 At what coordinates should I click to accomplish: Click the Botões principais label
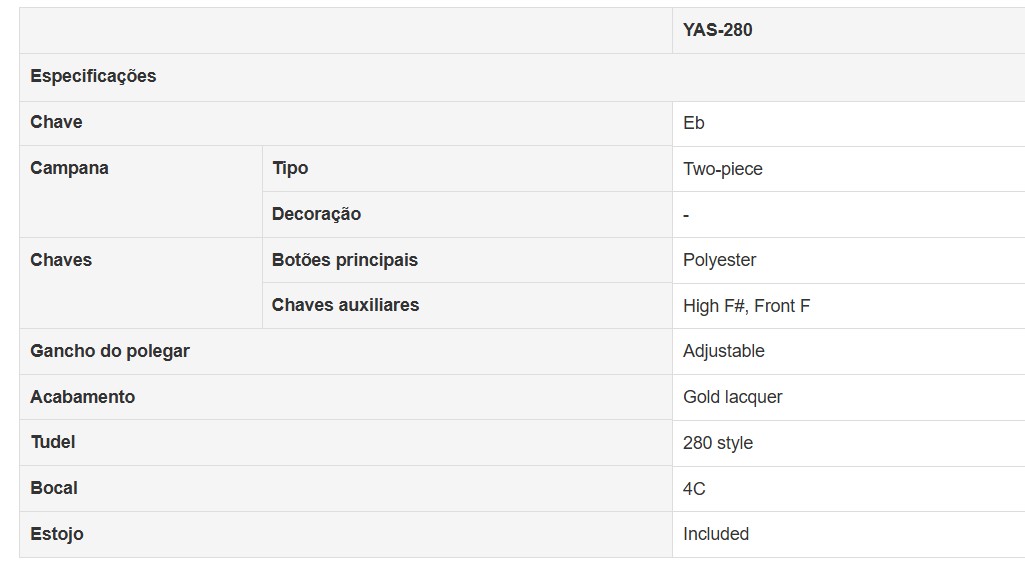345,260
